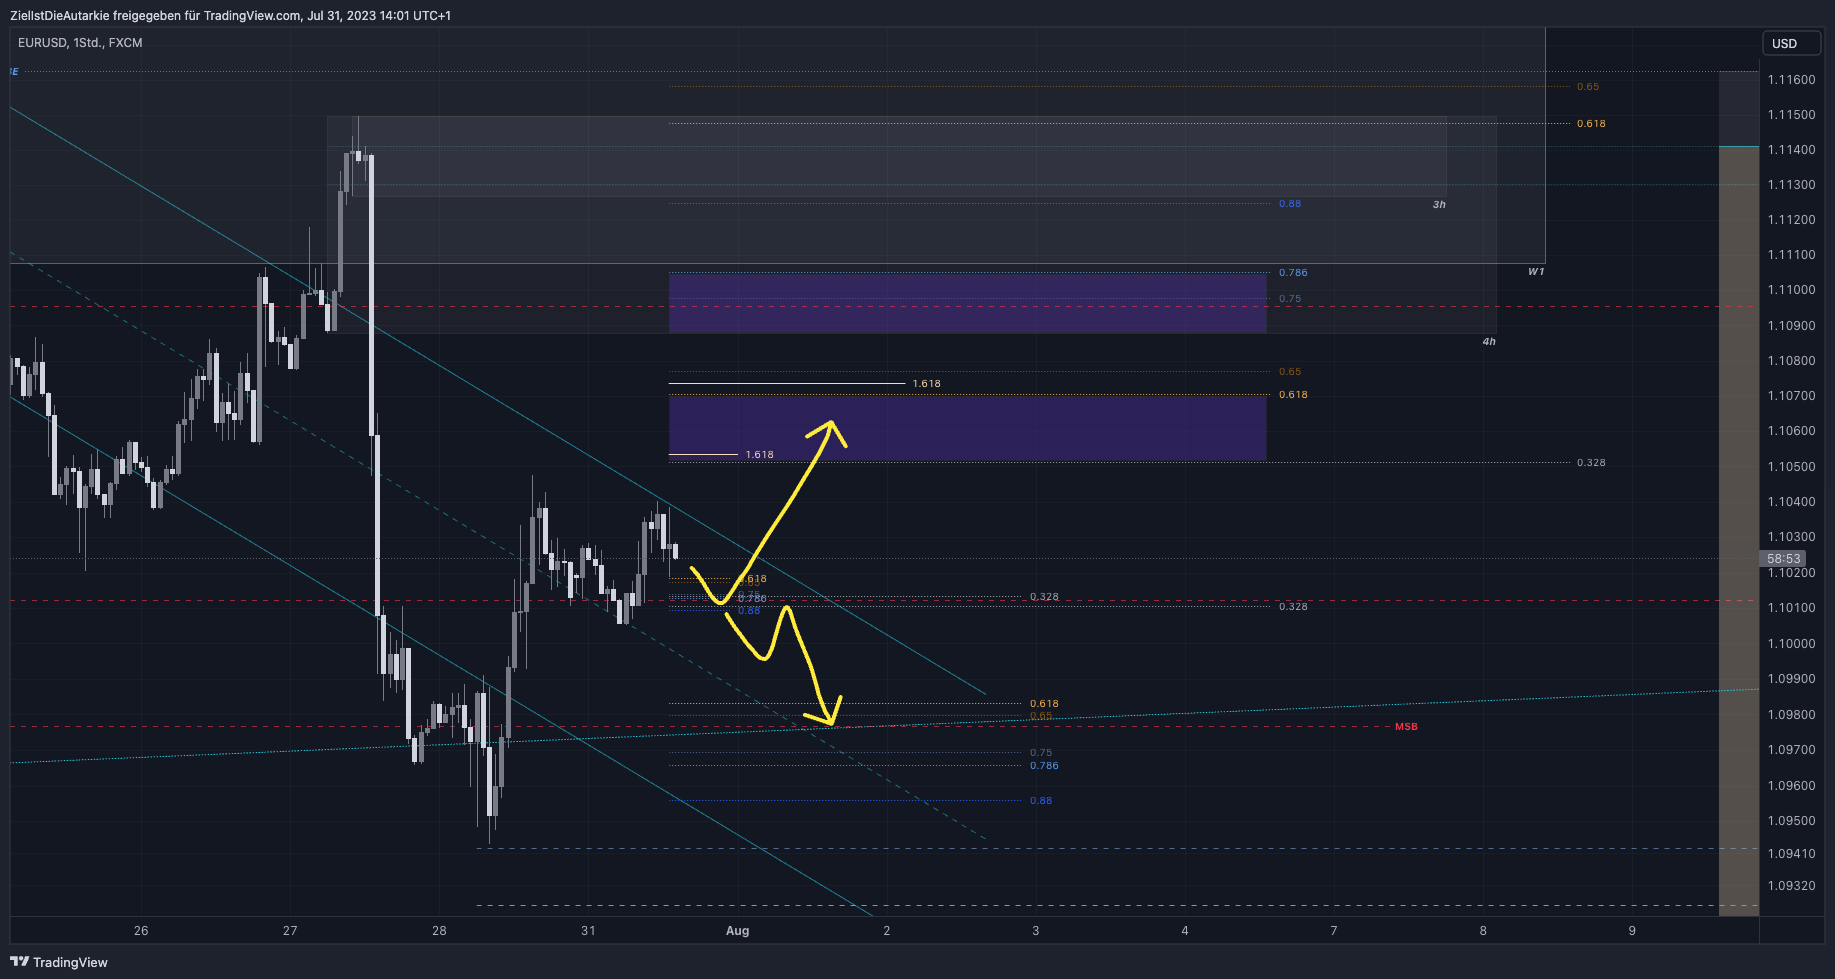
Task: Click the 1.09800 price axis label
Action: [1791, 715]
